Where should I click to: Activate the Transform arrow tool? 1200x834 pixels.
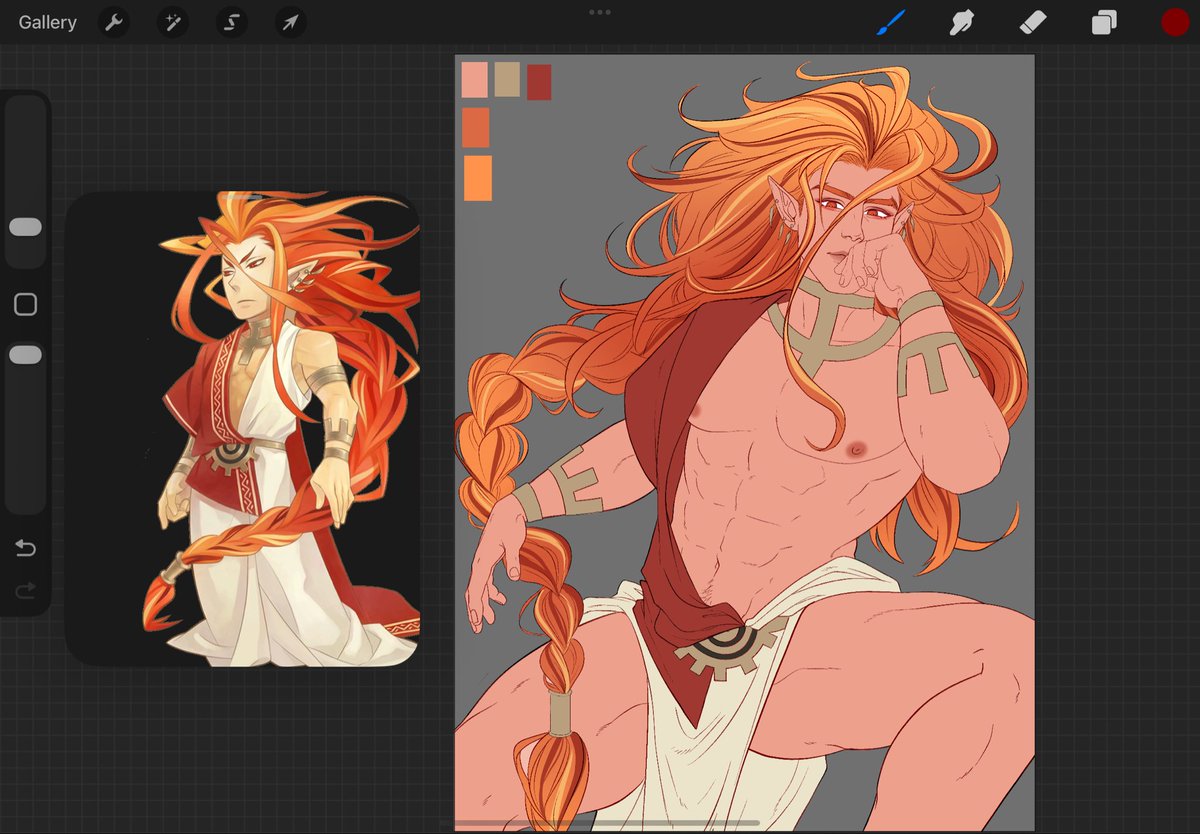click(x=290, y=22)
